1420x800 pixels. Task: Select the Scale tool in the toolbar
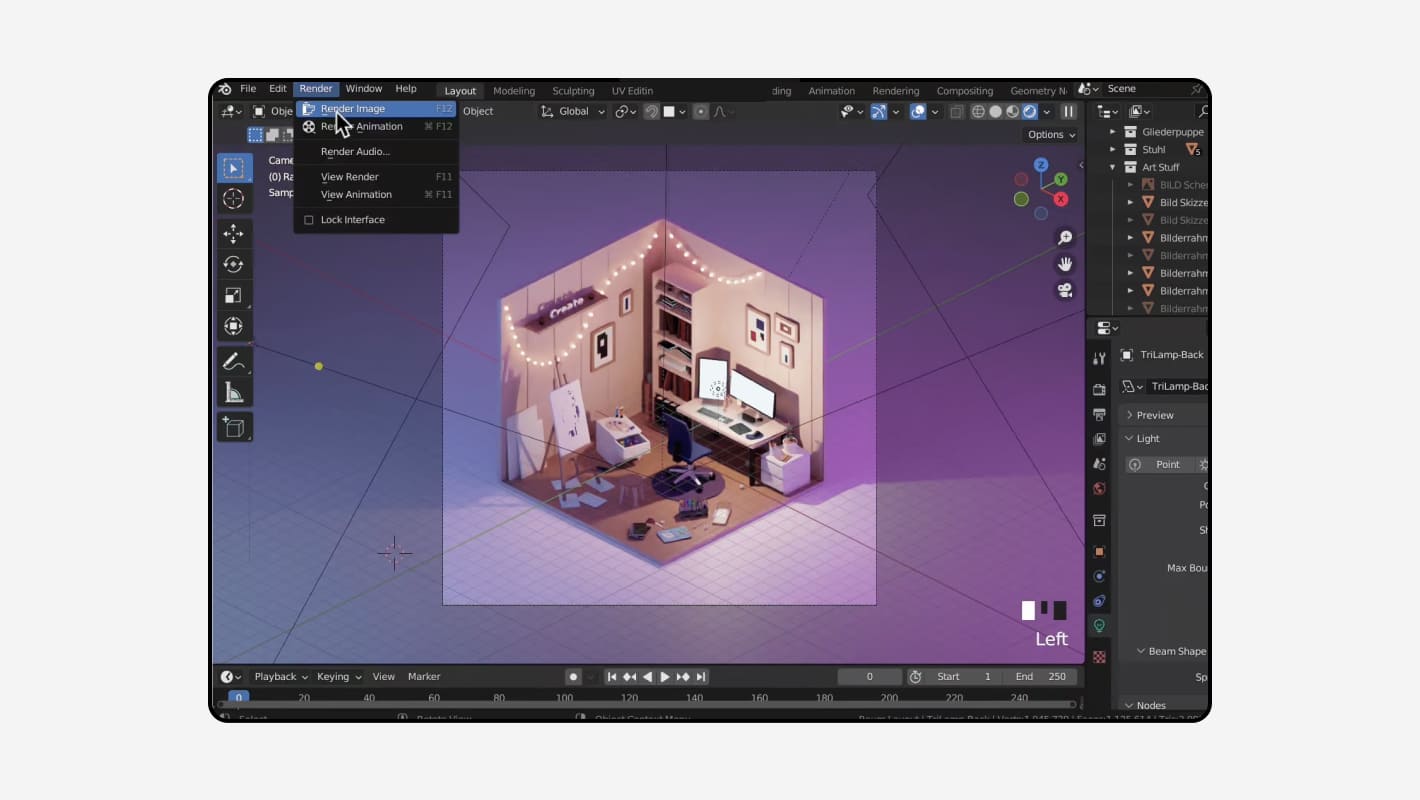pyautogui.click(x=233, y=295)
